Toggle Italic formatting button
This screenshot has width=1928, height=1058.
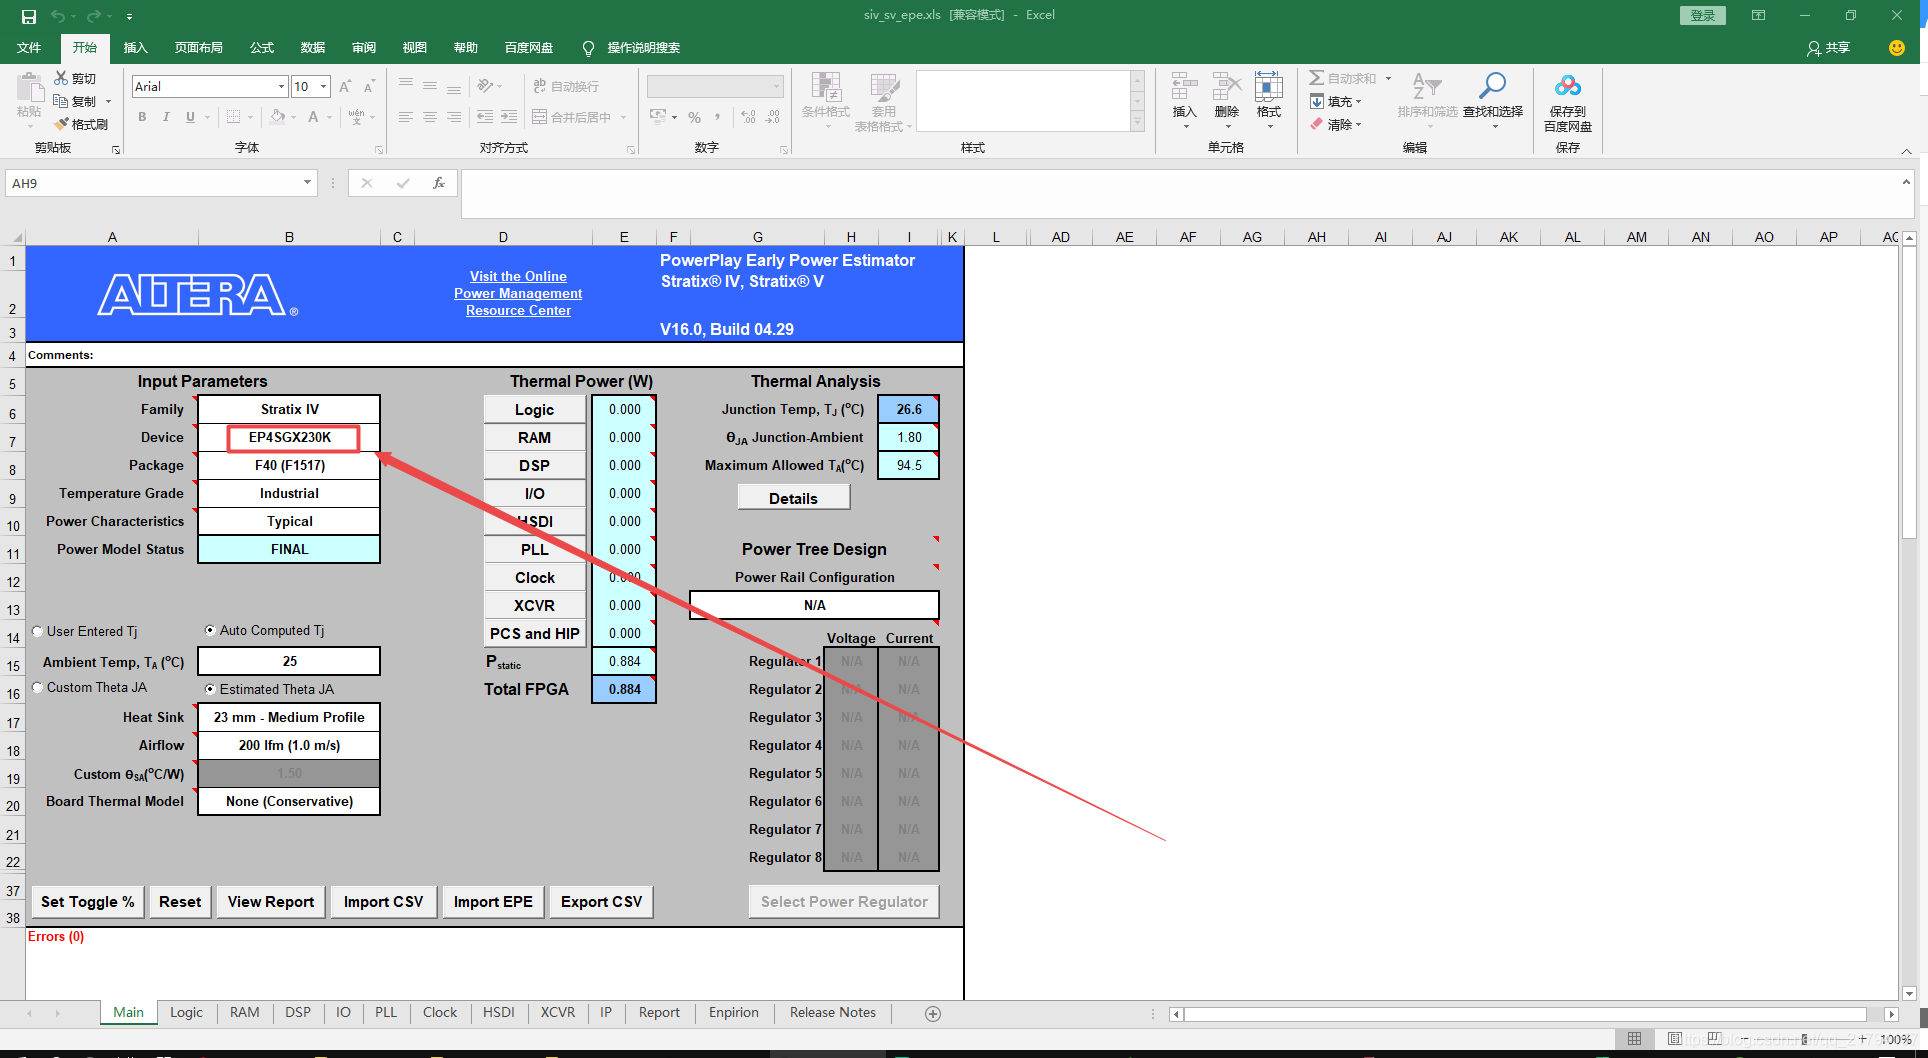point(166,117)
